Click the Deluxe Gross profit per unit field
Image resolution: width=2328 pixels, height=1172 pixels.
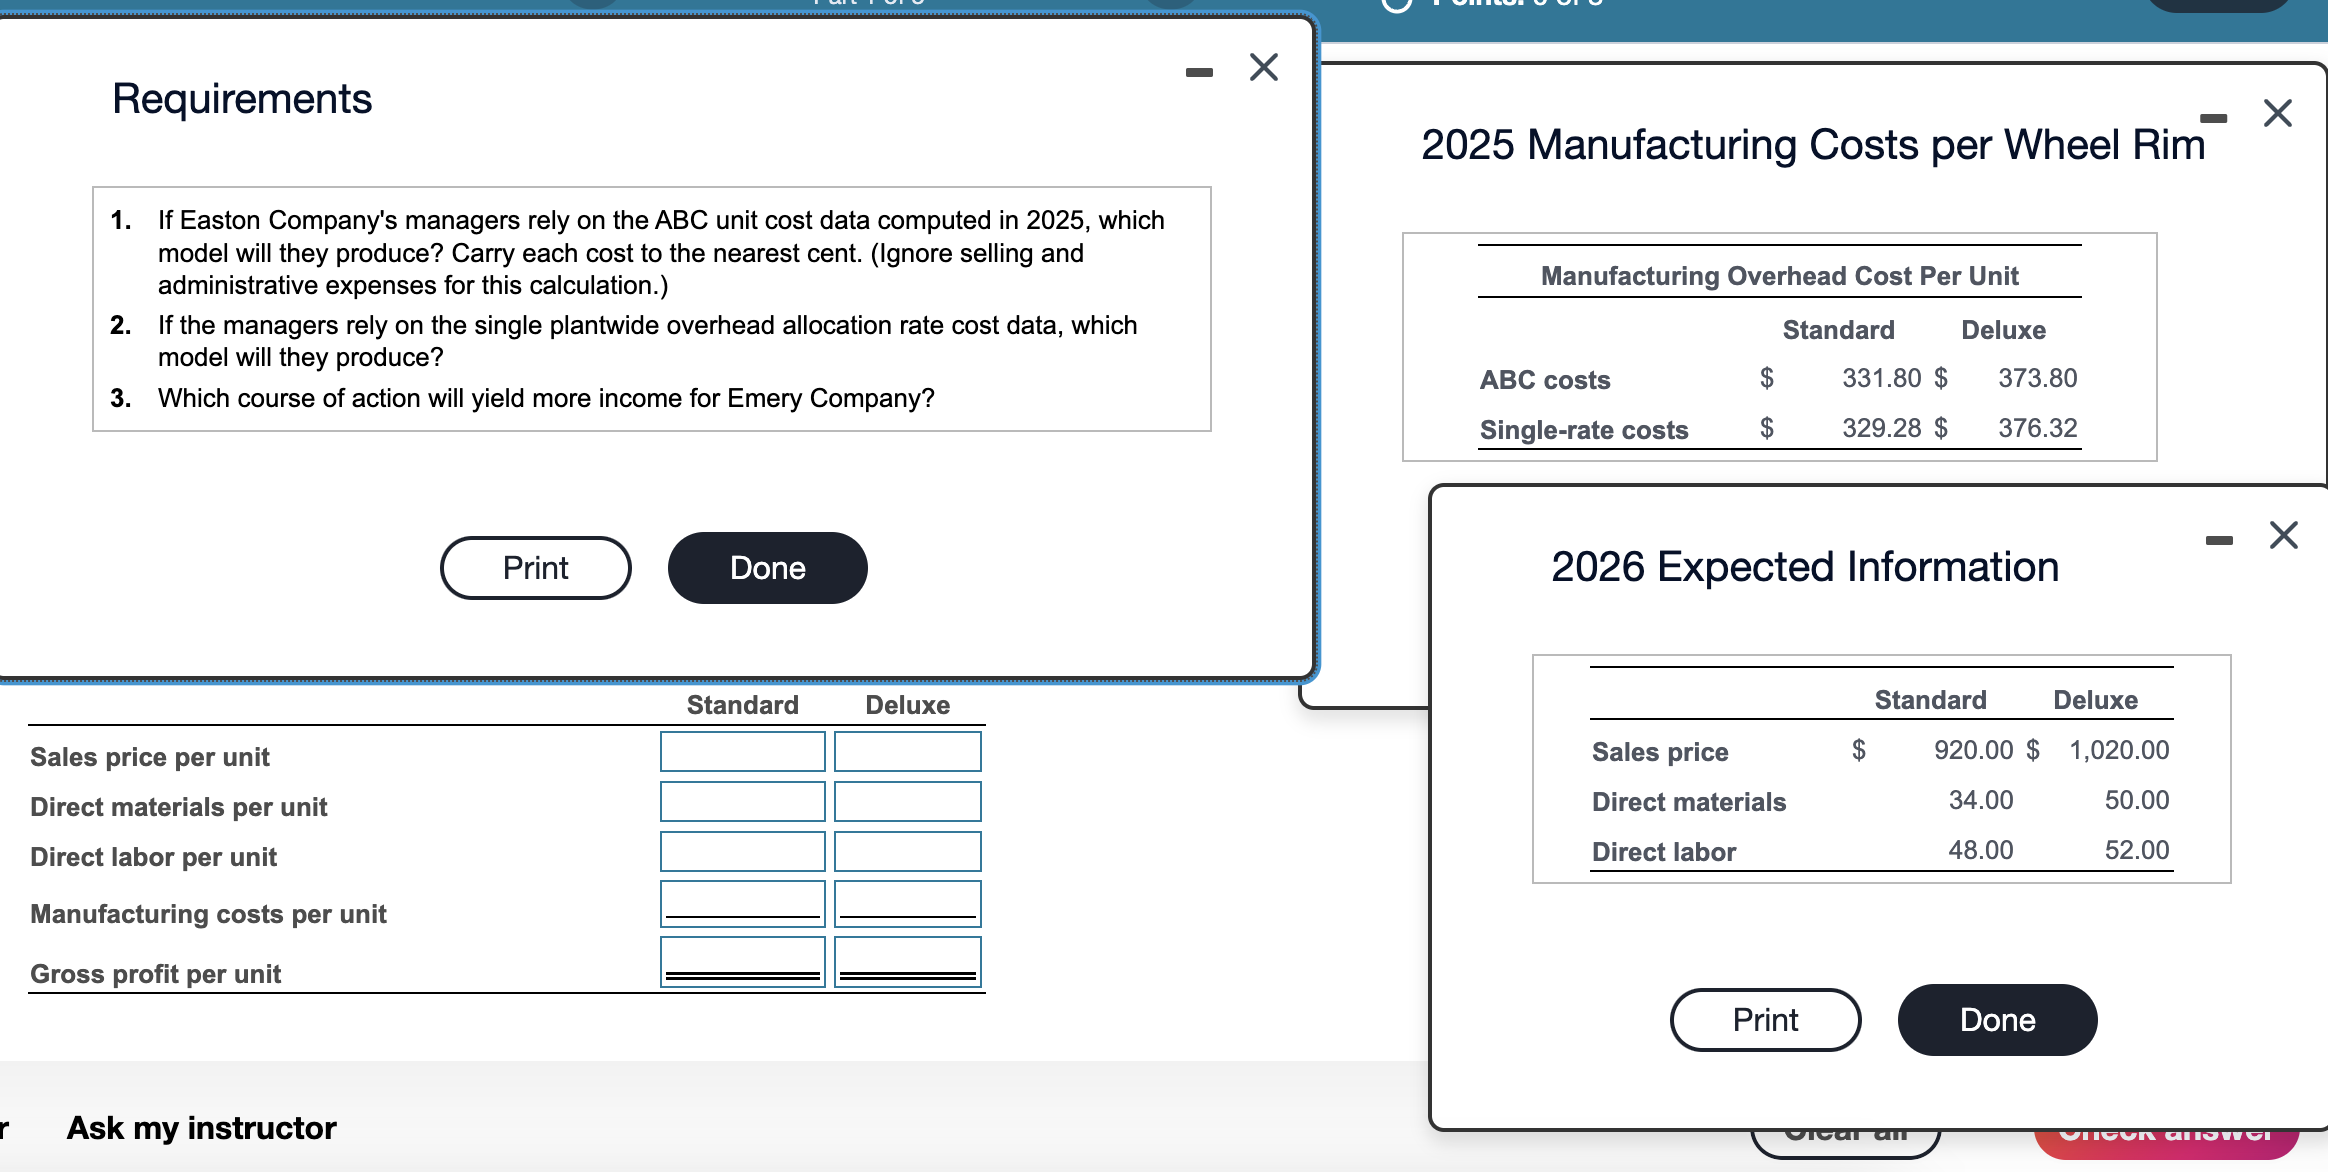[907, 962]
